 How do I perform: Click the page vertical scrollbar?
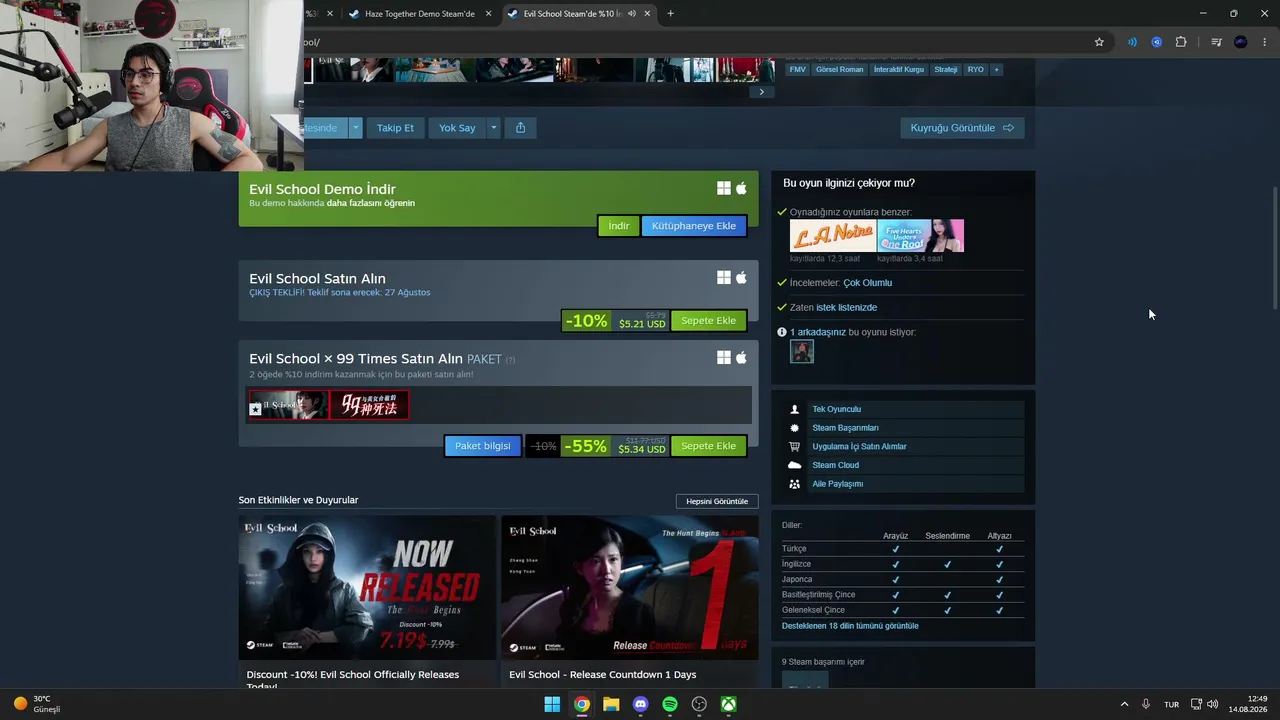[x=1275, y=250]
